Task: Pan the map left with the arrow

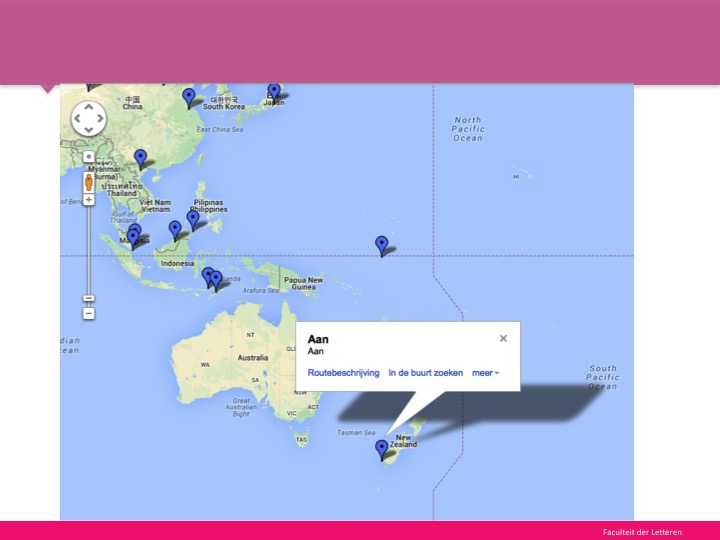Action: click(78, 118)
